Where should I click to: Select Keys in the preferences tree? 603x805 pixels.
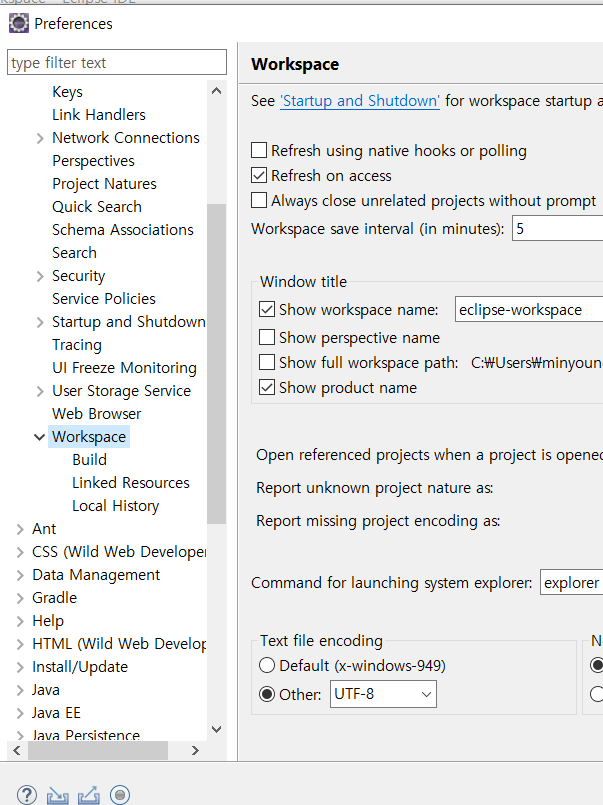tap(67, 92)
